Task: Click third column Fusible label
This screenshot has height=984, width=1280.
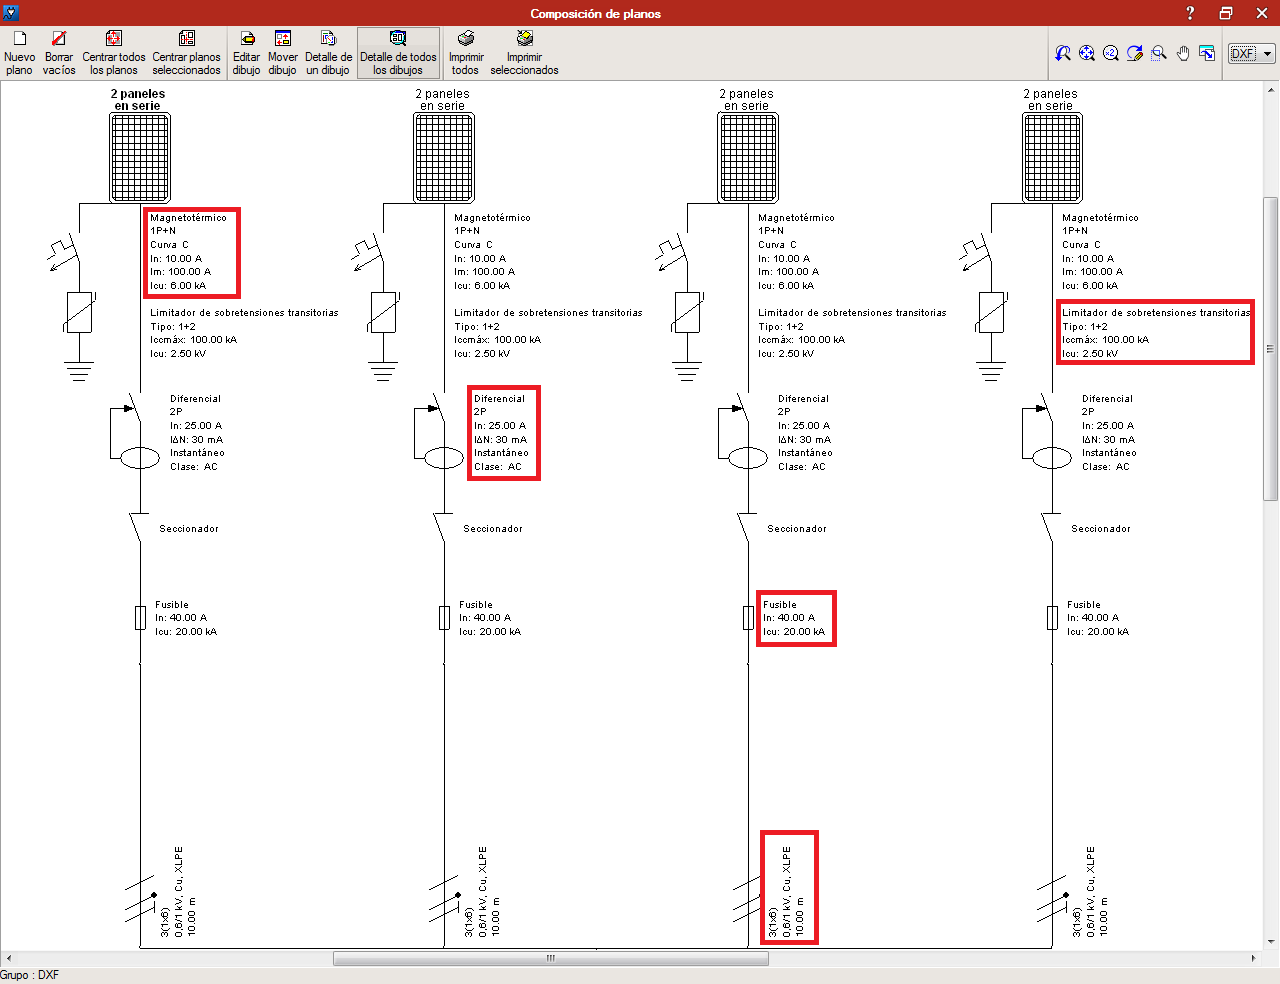Action: [780, 604]
